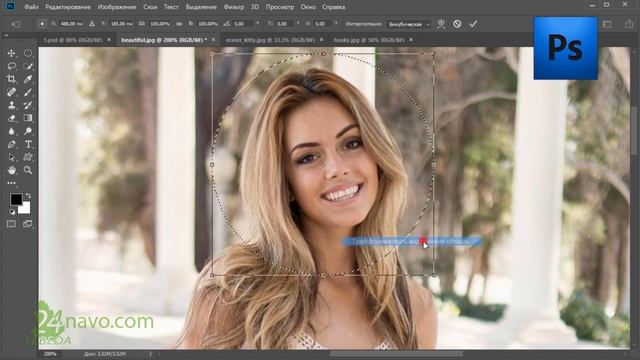Click the Y position input field
Image resolution: width=640 pixels, height=360 pixels.
pos(122,24)
